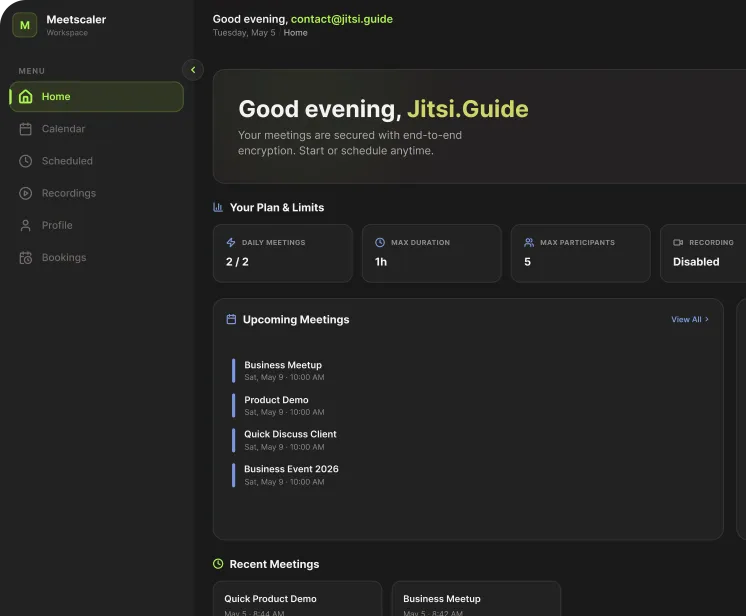The width and height of the screenshot is (746, 616).
Task: Click the Scheduled clock icon
Action: click(26, 161)
